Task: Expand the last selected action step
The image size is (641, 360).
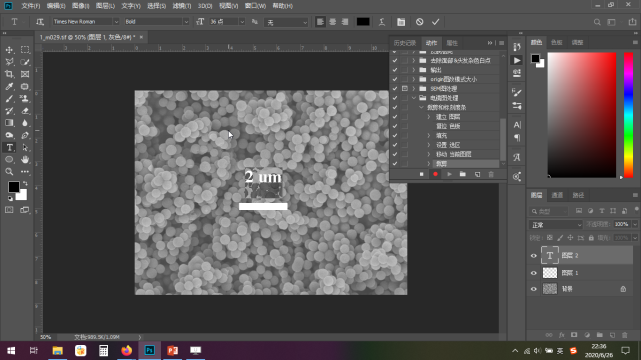Action: coord(429,163)
